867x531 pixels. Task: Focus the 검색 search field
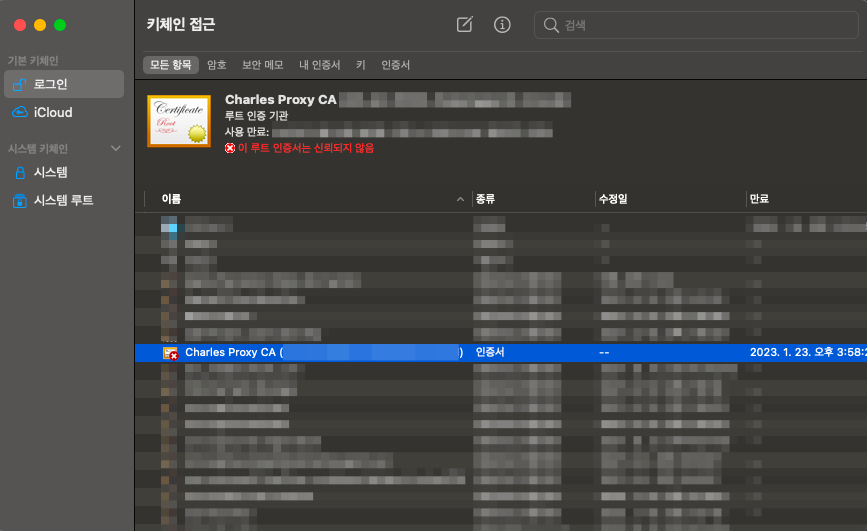(x=696, y=25)
